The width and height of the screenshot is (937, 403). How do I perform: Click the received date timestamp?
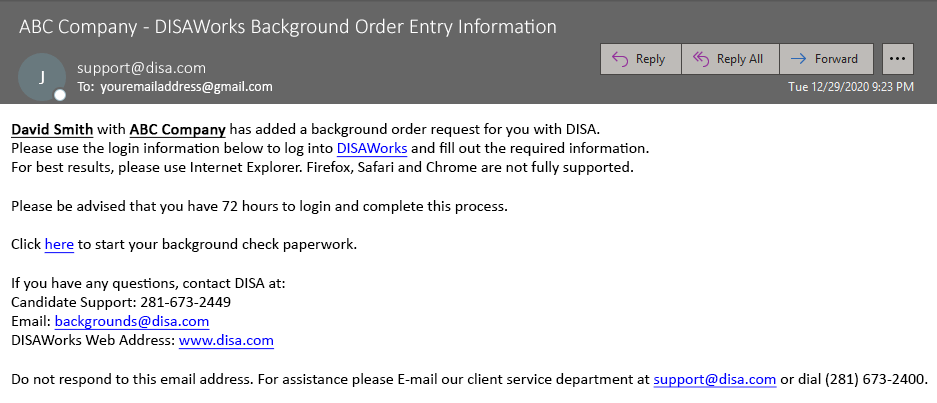pyautogui.click(x=850, y=87)
